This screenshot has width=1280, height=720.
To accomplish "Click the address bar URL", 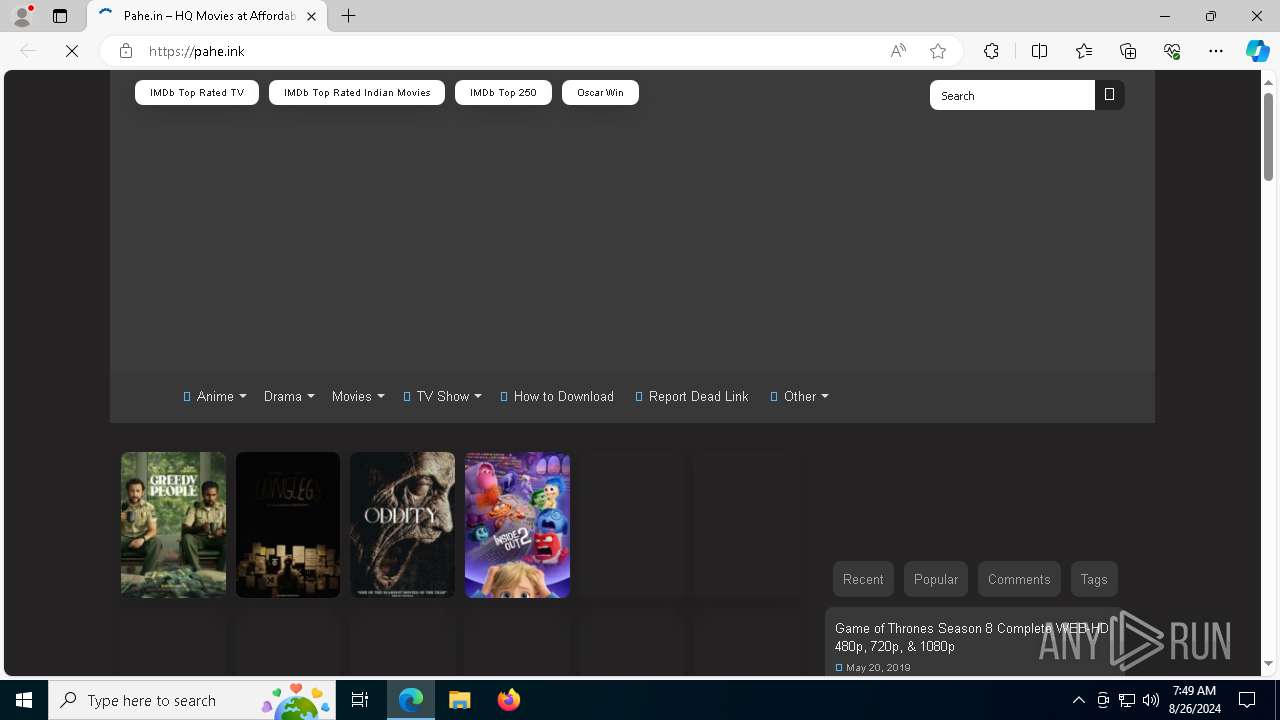I will [196, 51].
